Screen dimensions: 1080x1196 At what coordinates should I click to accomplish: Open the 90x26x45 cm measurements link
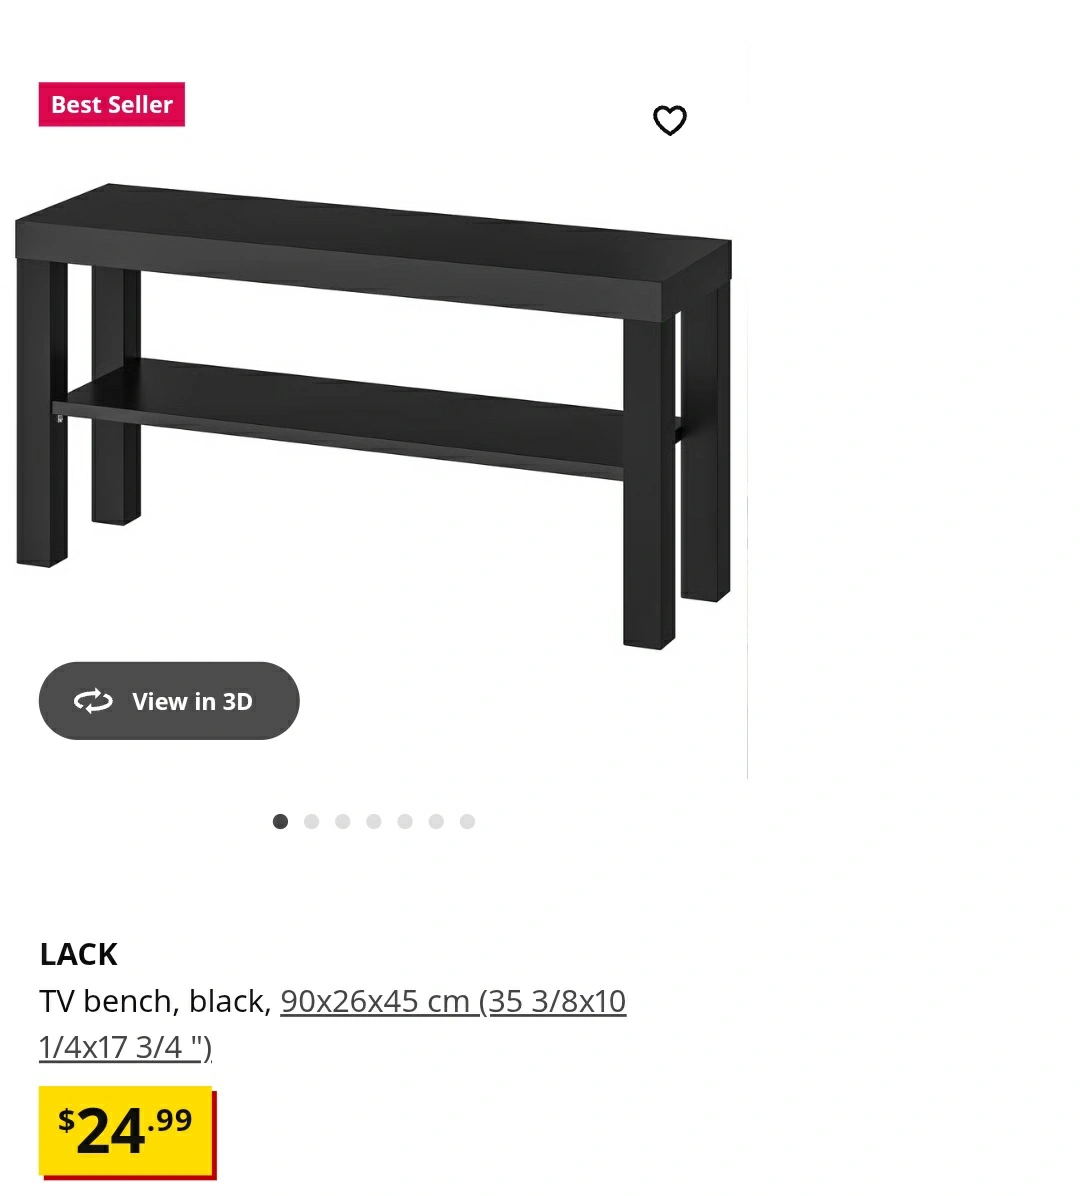pos(453,1001)
